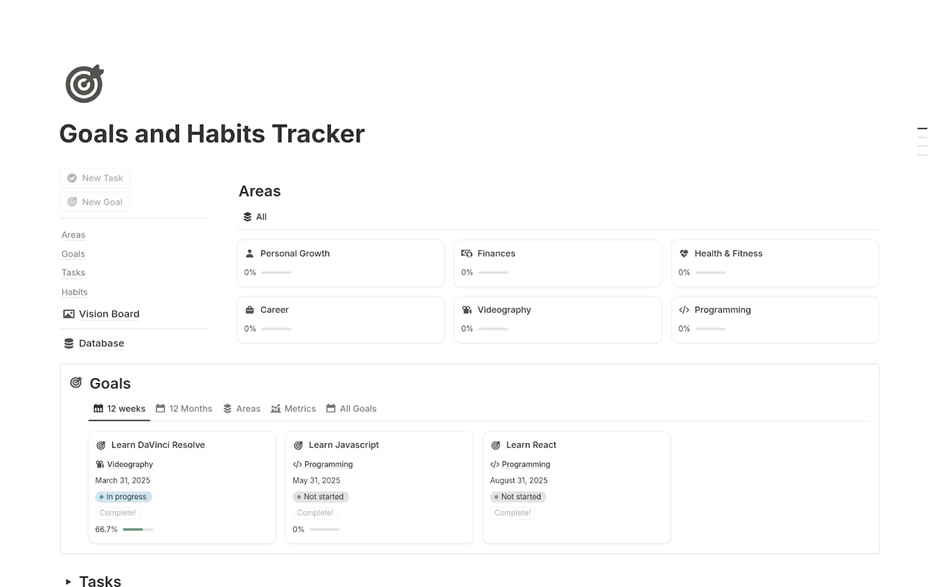Switch to the 12 Months tab
Image resolution: width=940 pixels, height=587 pixels.
pos(184,409)
